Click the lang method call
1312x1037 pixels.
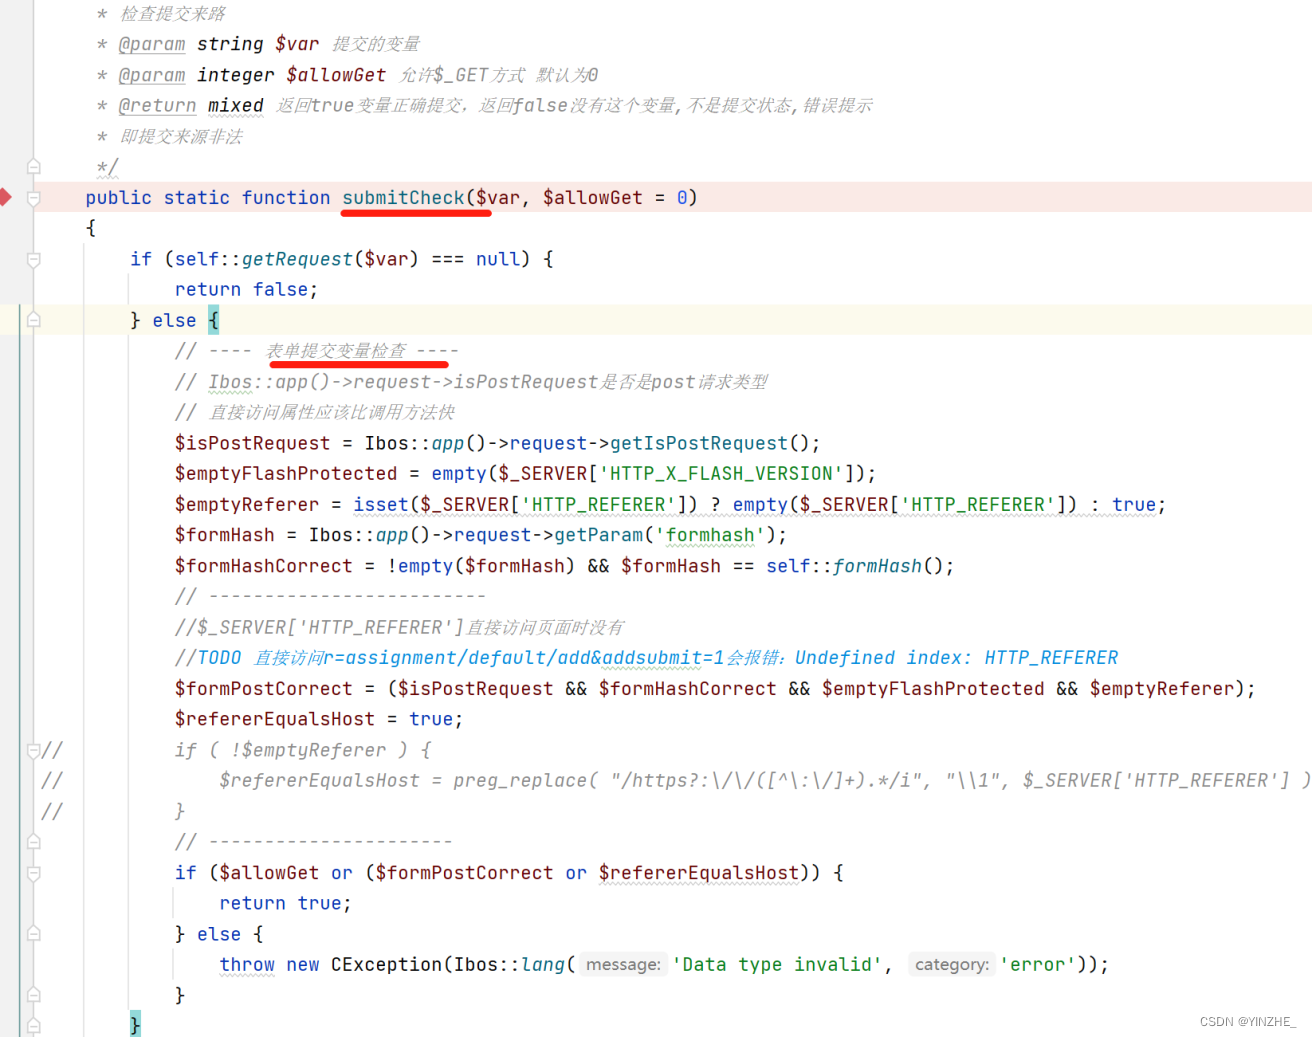(543, 965)
